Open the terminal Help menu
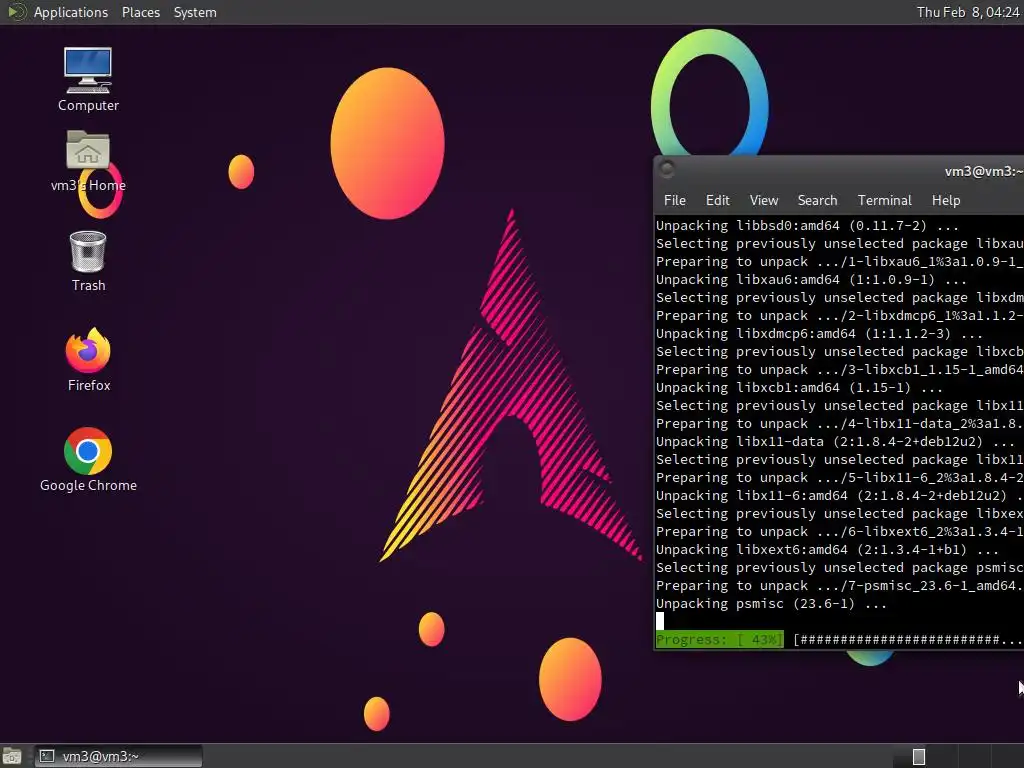This screenshot has width=1024, height=768. [946, 200]
